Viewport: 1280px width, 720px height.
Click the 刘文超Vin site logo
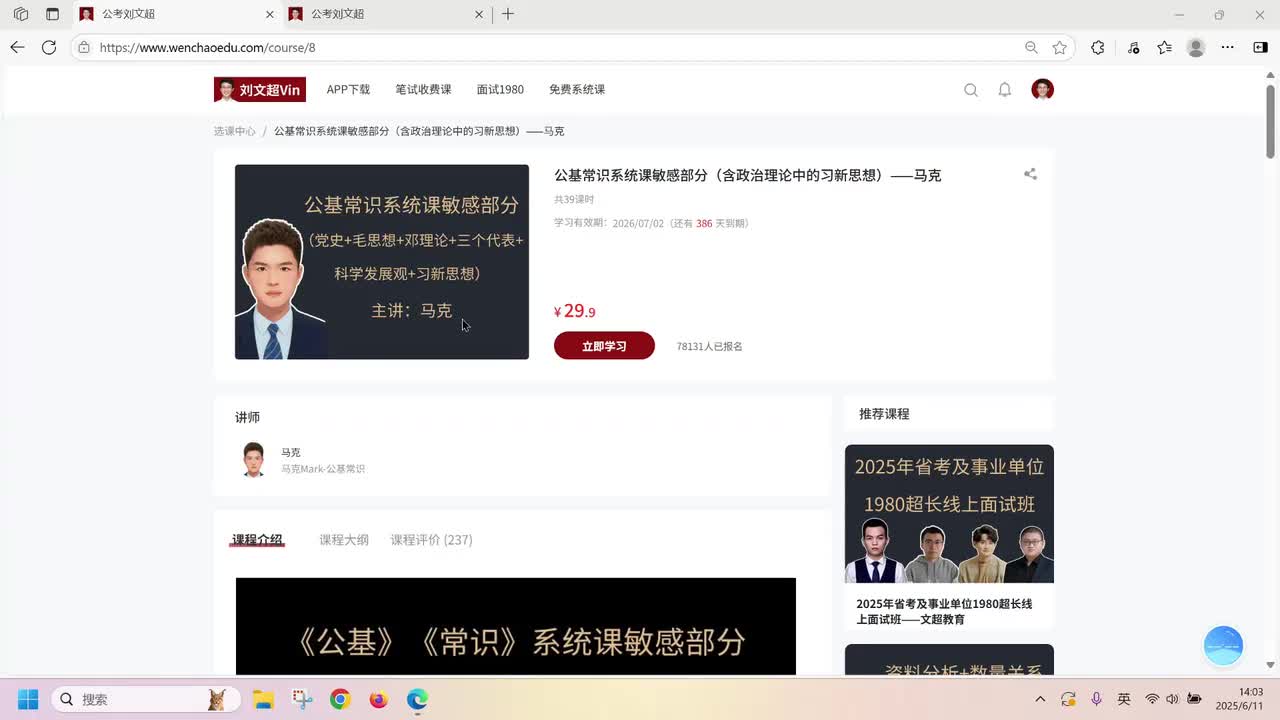click(x=260, y=89)
